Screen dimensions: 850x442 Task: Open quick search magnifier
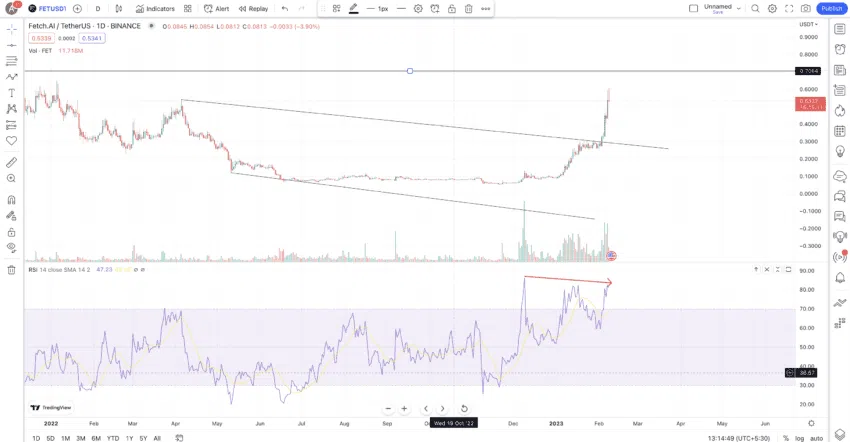[x=755, y=9]
